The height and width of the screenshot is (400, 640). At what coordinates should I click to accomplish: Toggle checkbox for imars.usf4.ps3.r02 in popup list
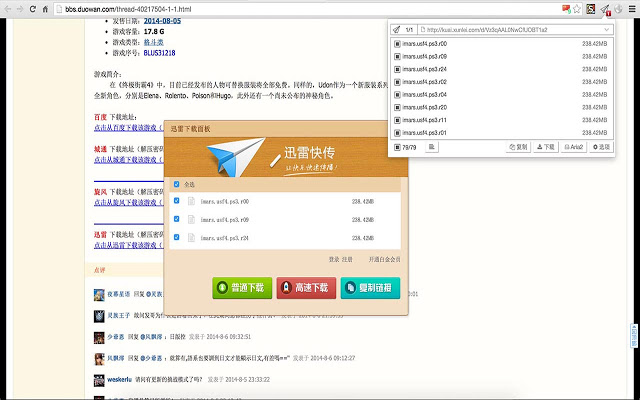click(397, 82)
